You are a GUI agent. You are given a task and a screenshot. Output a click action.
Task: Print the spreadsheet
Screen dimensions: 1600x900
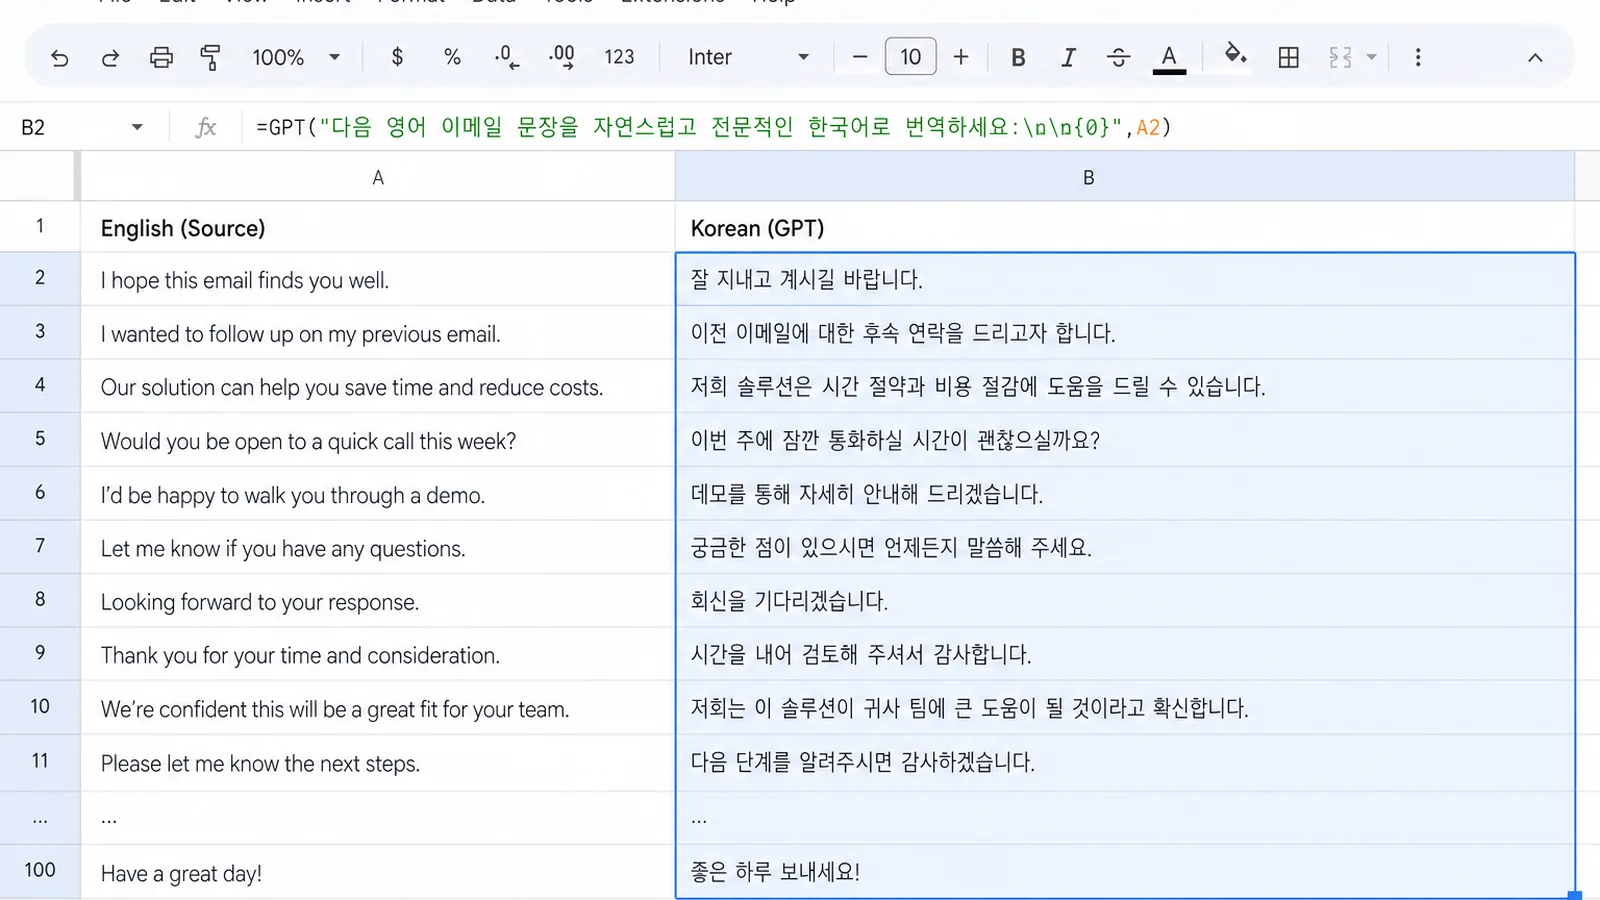pos(161,58)
